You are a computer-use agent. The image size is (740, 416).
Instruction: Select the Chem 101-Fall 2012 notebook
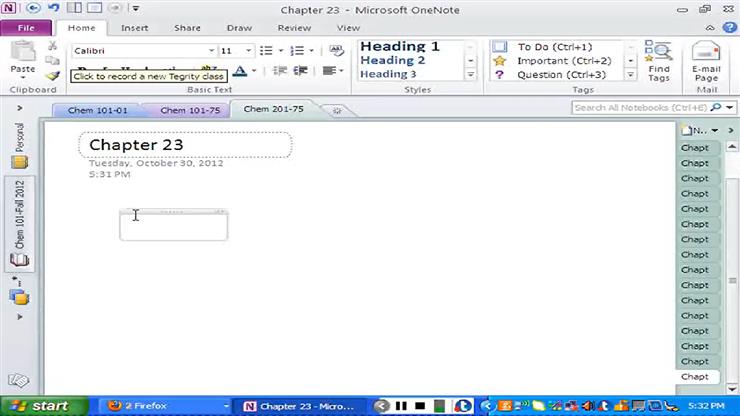19,224
